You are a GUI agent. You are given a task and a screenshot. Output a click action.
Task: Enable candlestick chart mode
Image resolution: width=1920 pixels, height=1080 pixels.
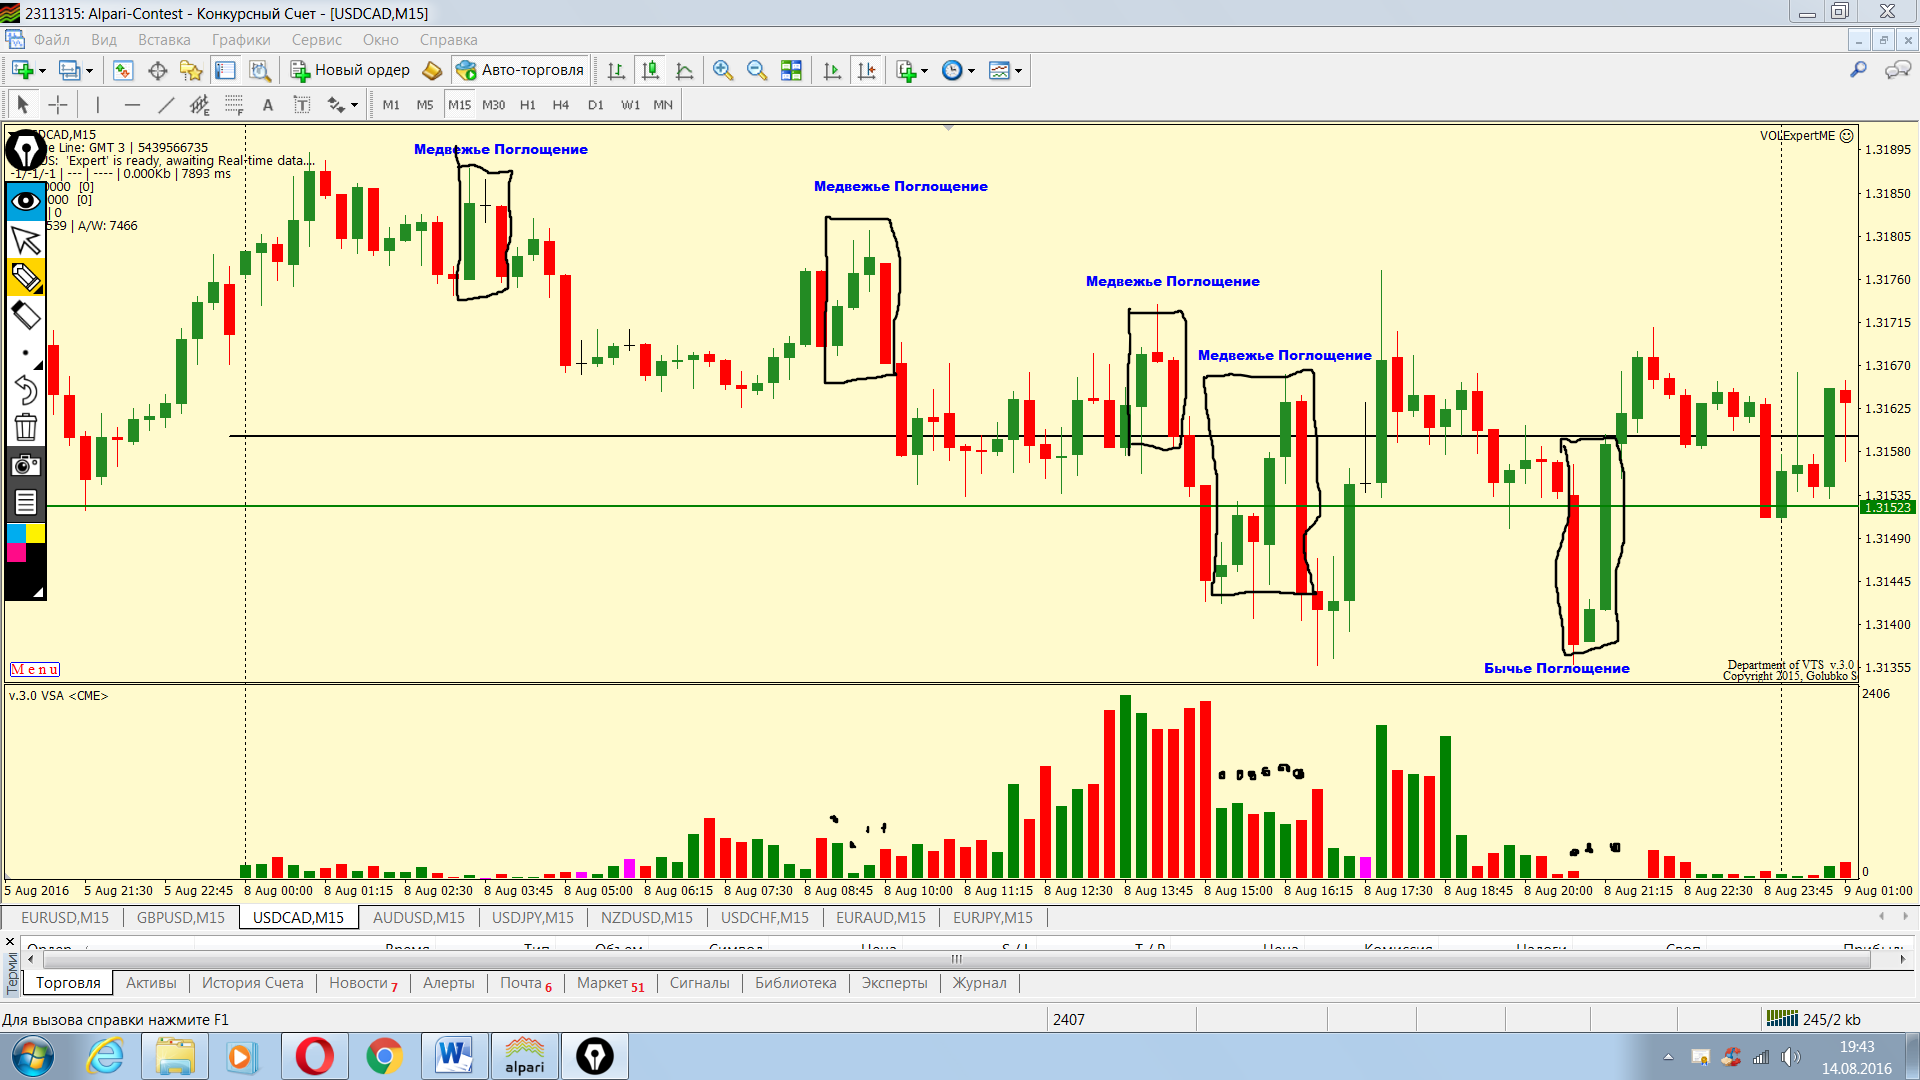point(650,70)
